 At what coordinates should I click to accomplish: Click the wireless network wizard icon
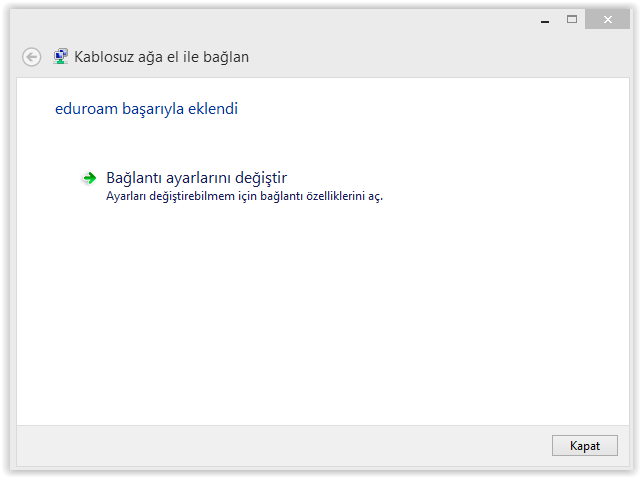[61, 56]
